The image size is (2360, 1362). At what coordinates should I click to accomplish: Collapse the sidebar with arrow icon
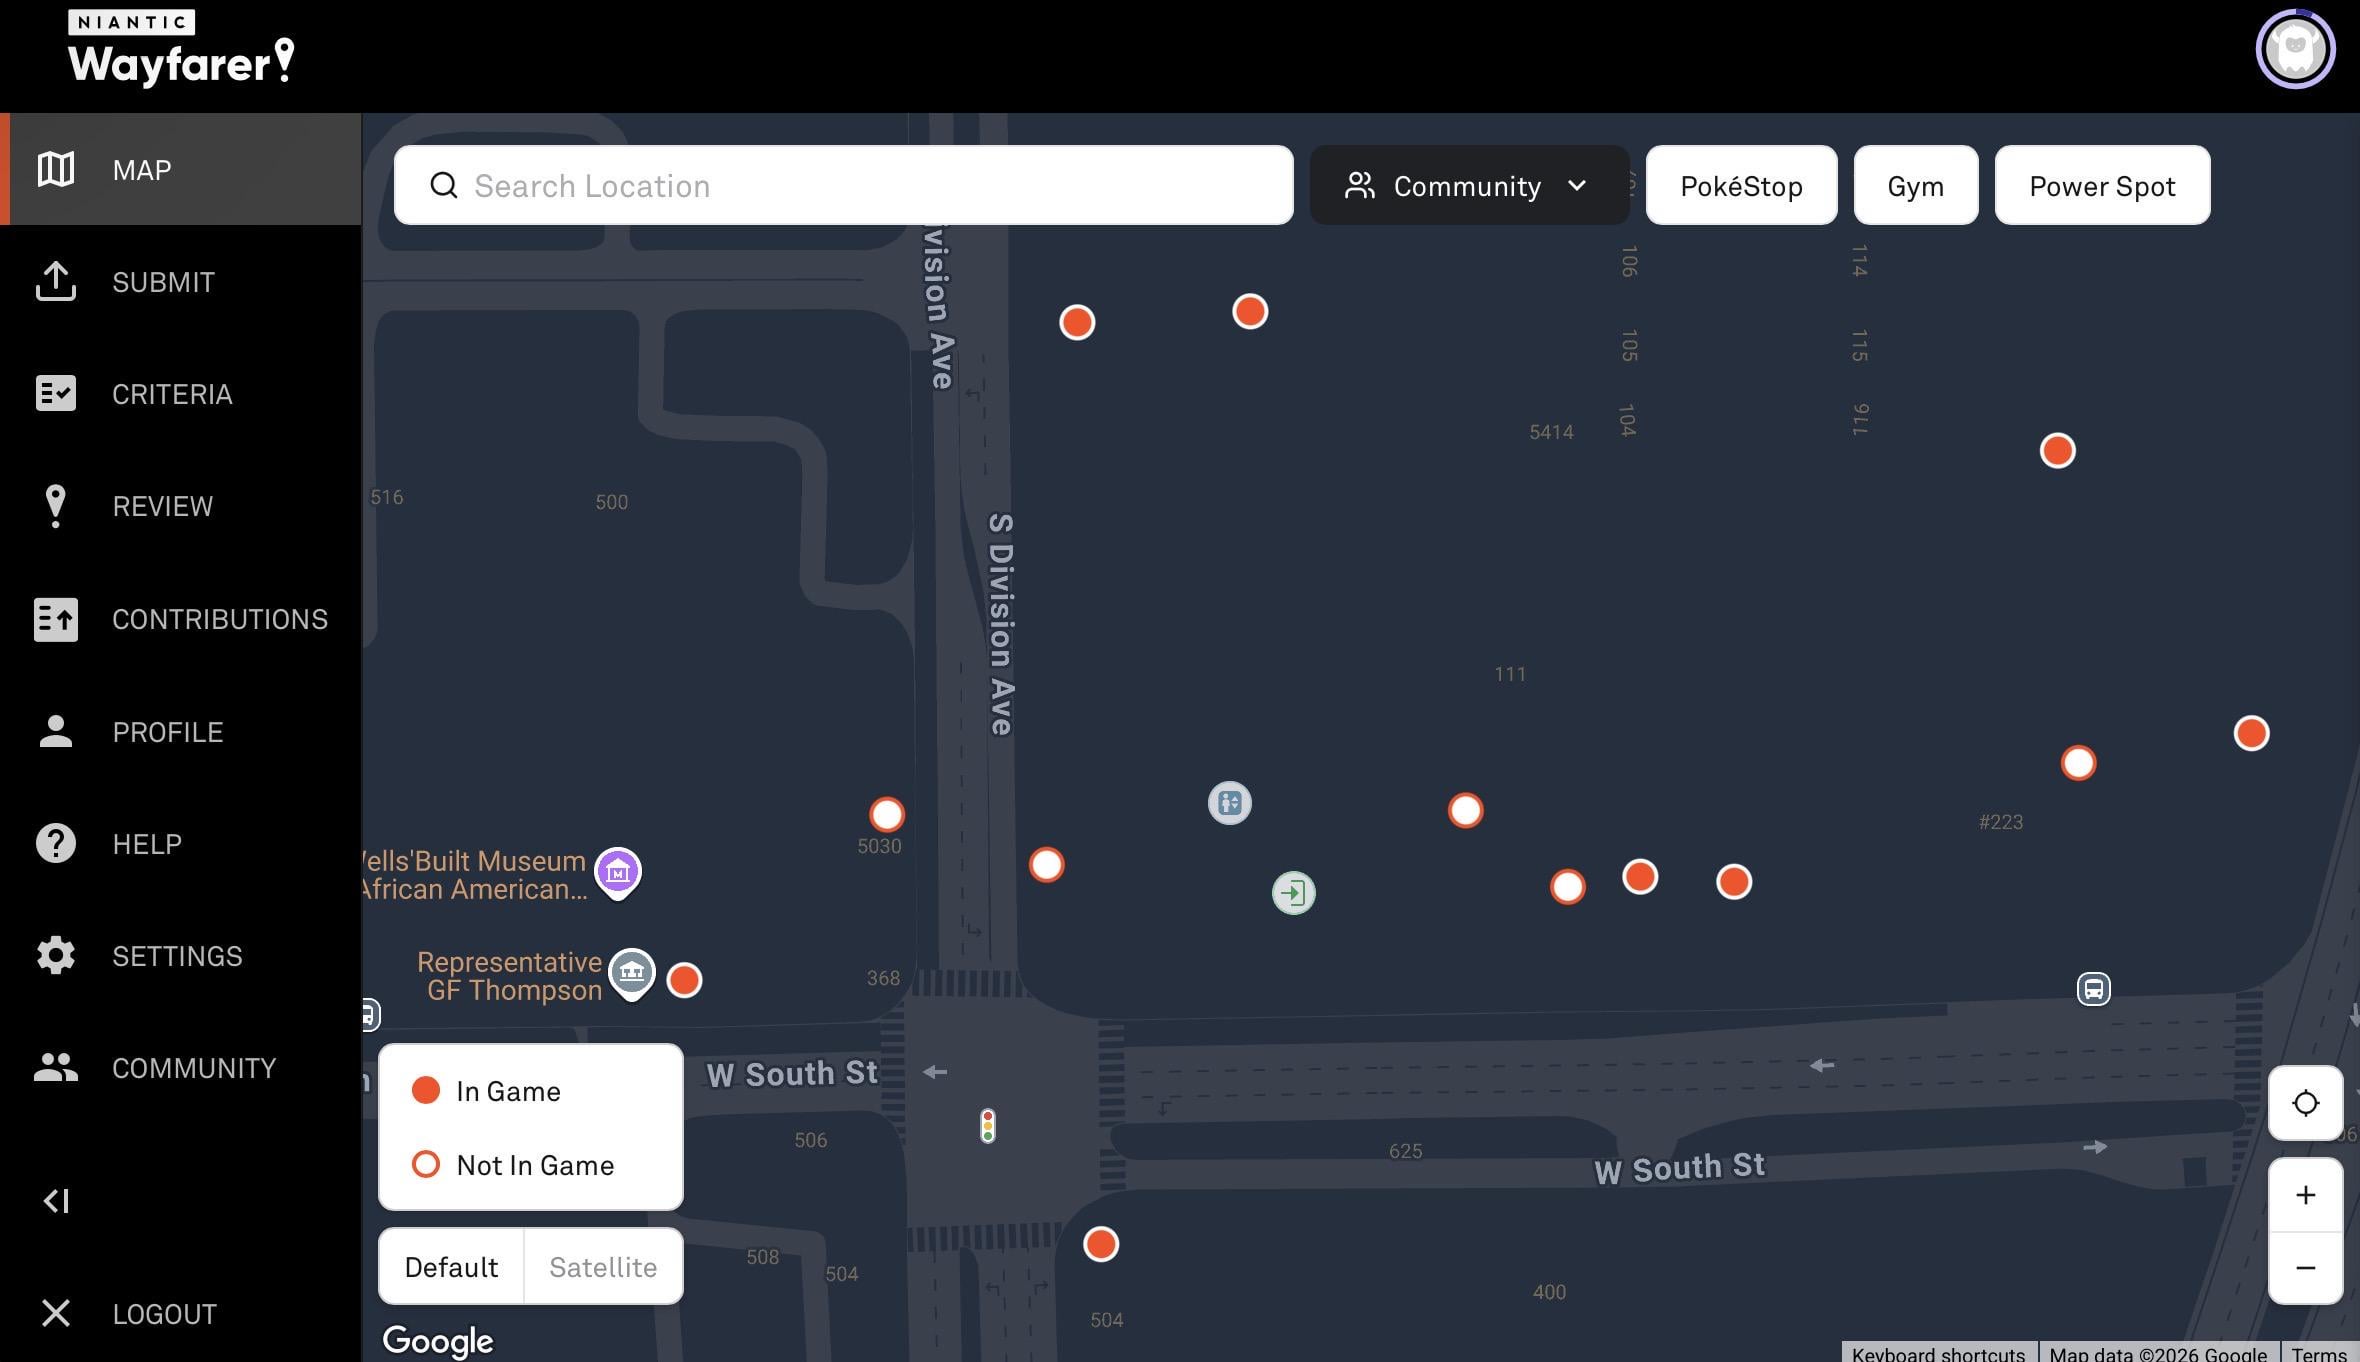[x=56, y=1200]
